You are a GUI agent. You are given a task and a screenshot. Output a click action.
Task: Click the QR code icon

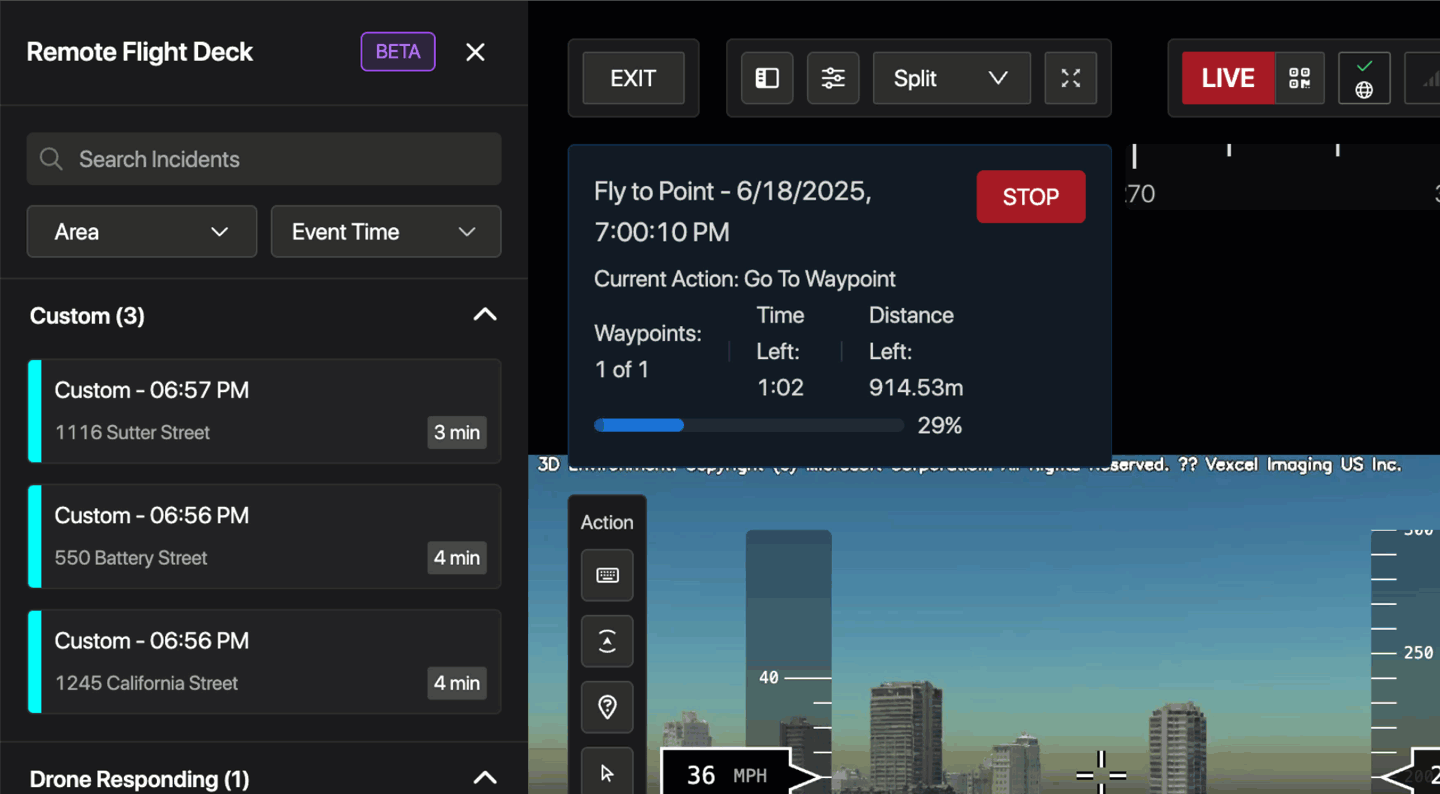click(1299, 78)
